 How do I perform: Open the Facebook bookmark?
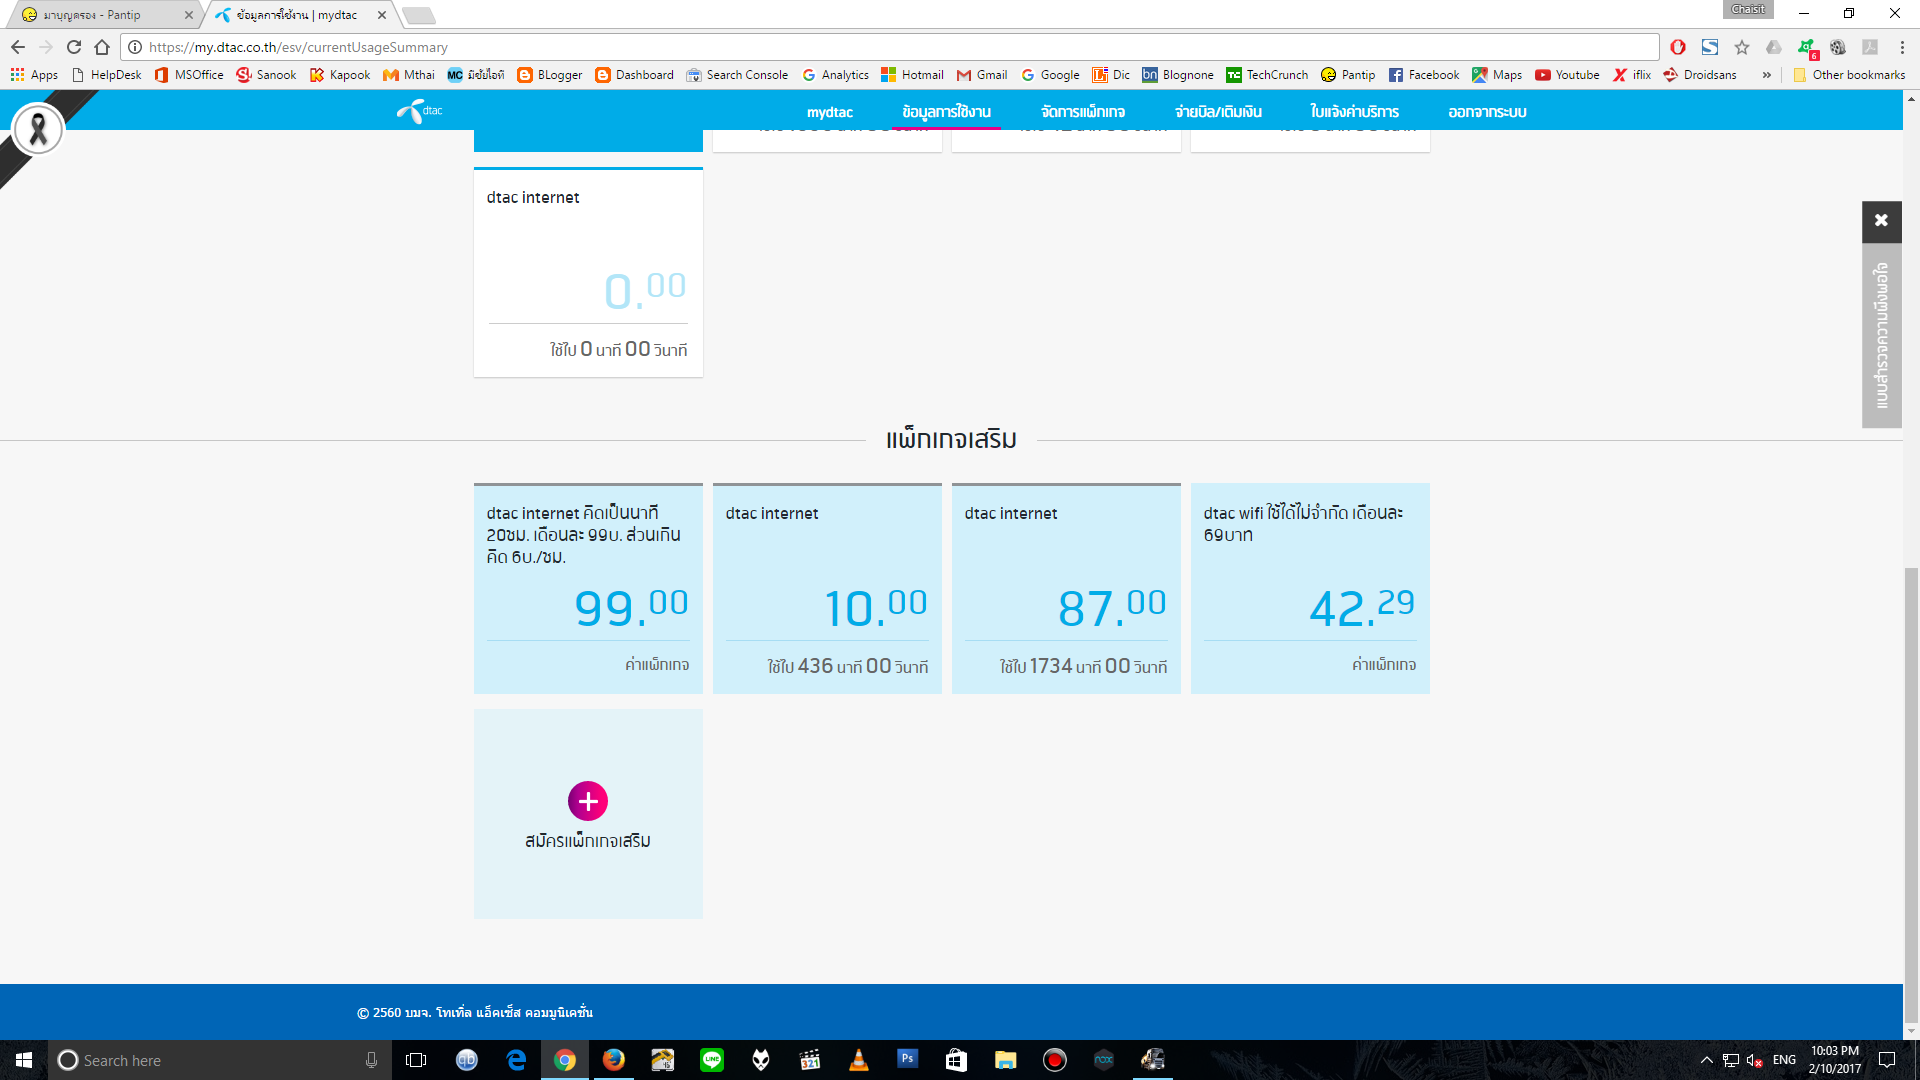click(1423, 75)
